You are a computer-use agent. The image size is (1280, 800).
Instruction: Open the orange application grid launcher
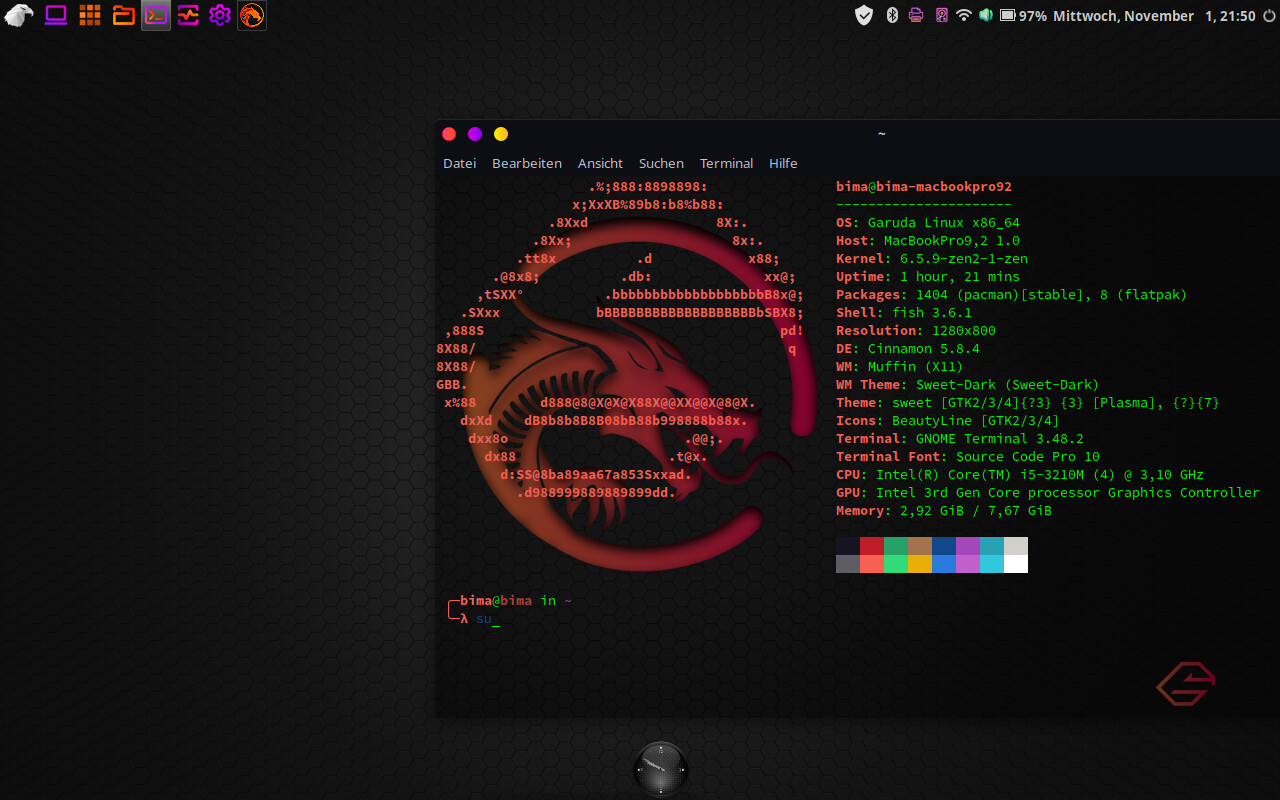[x=89, y=15]
